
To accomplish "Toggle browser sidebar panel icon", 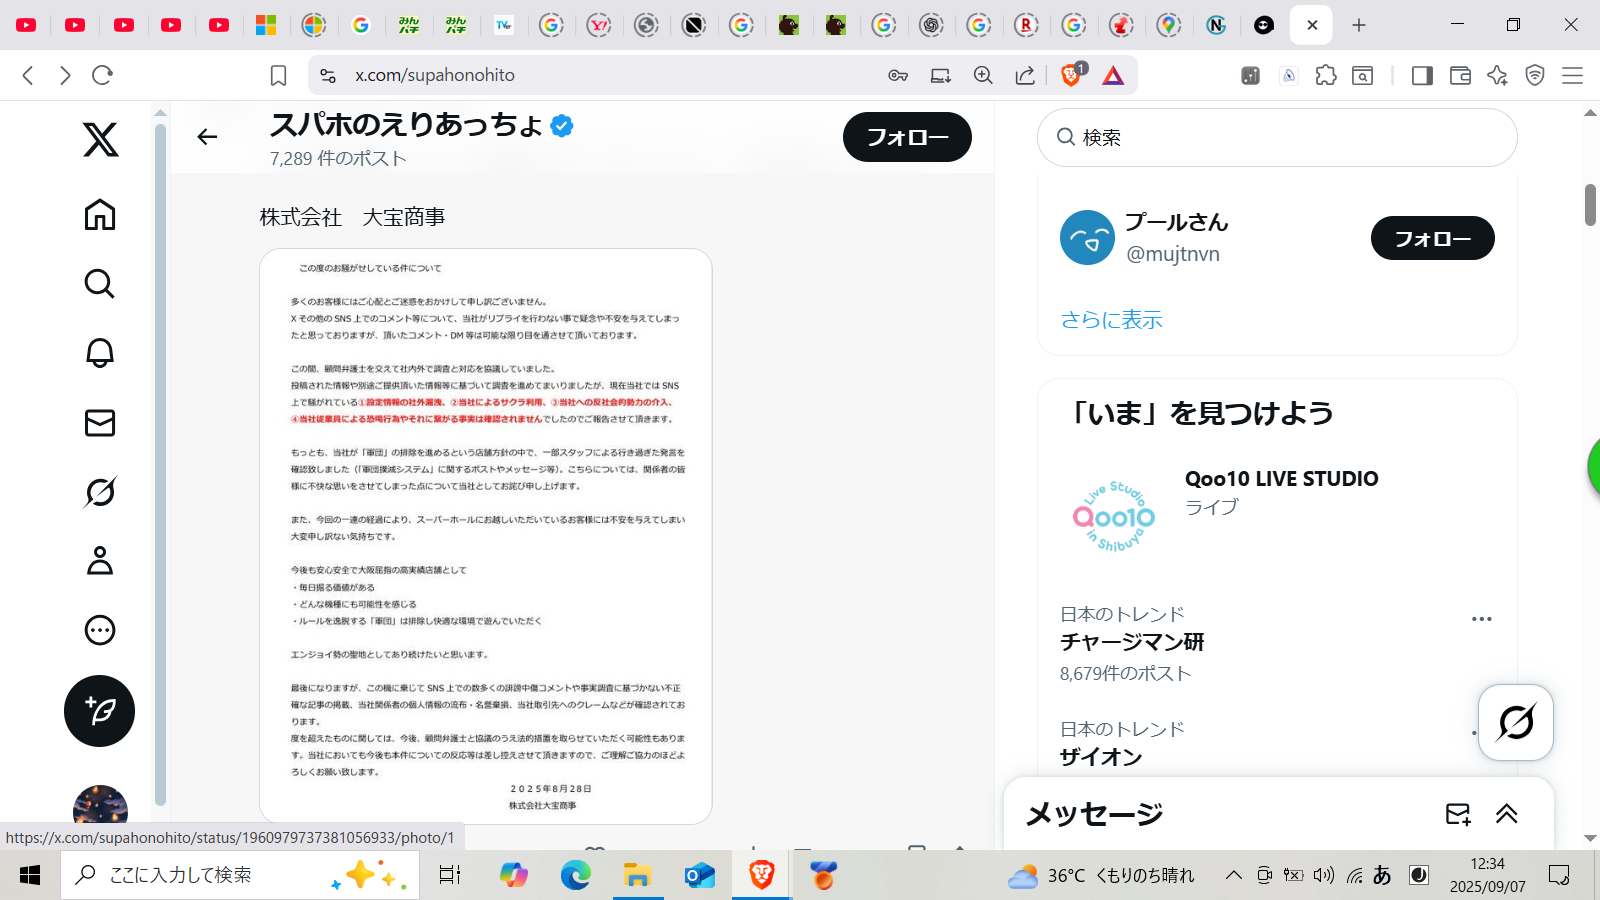I will click(1422, 75).
